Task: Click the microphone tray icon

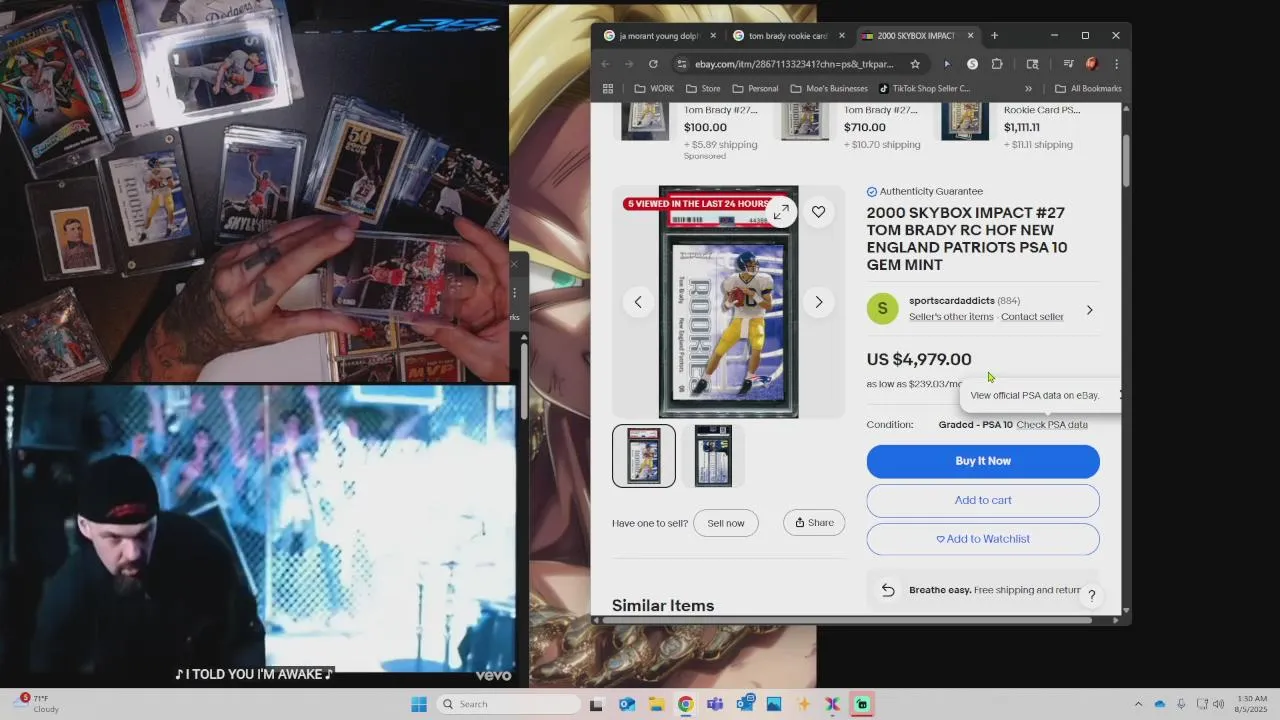Action: pos(1181,704)
